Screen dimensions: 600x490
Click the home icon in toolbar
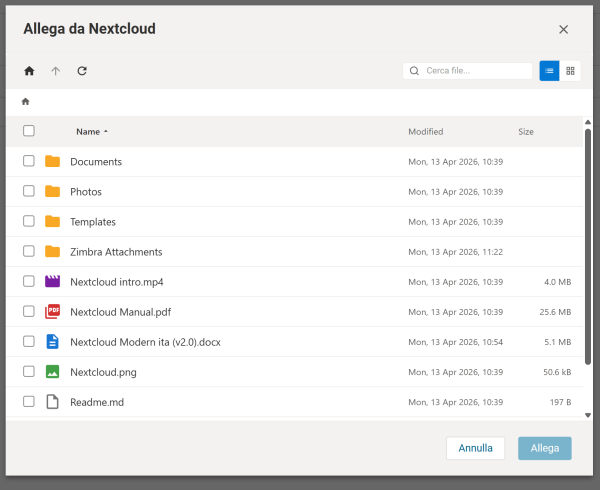click(x=29, y=71)
